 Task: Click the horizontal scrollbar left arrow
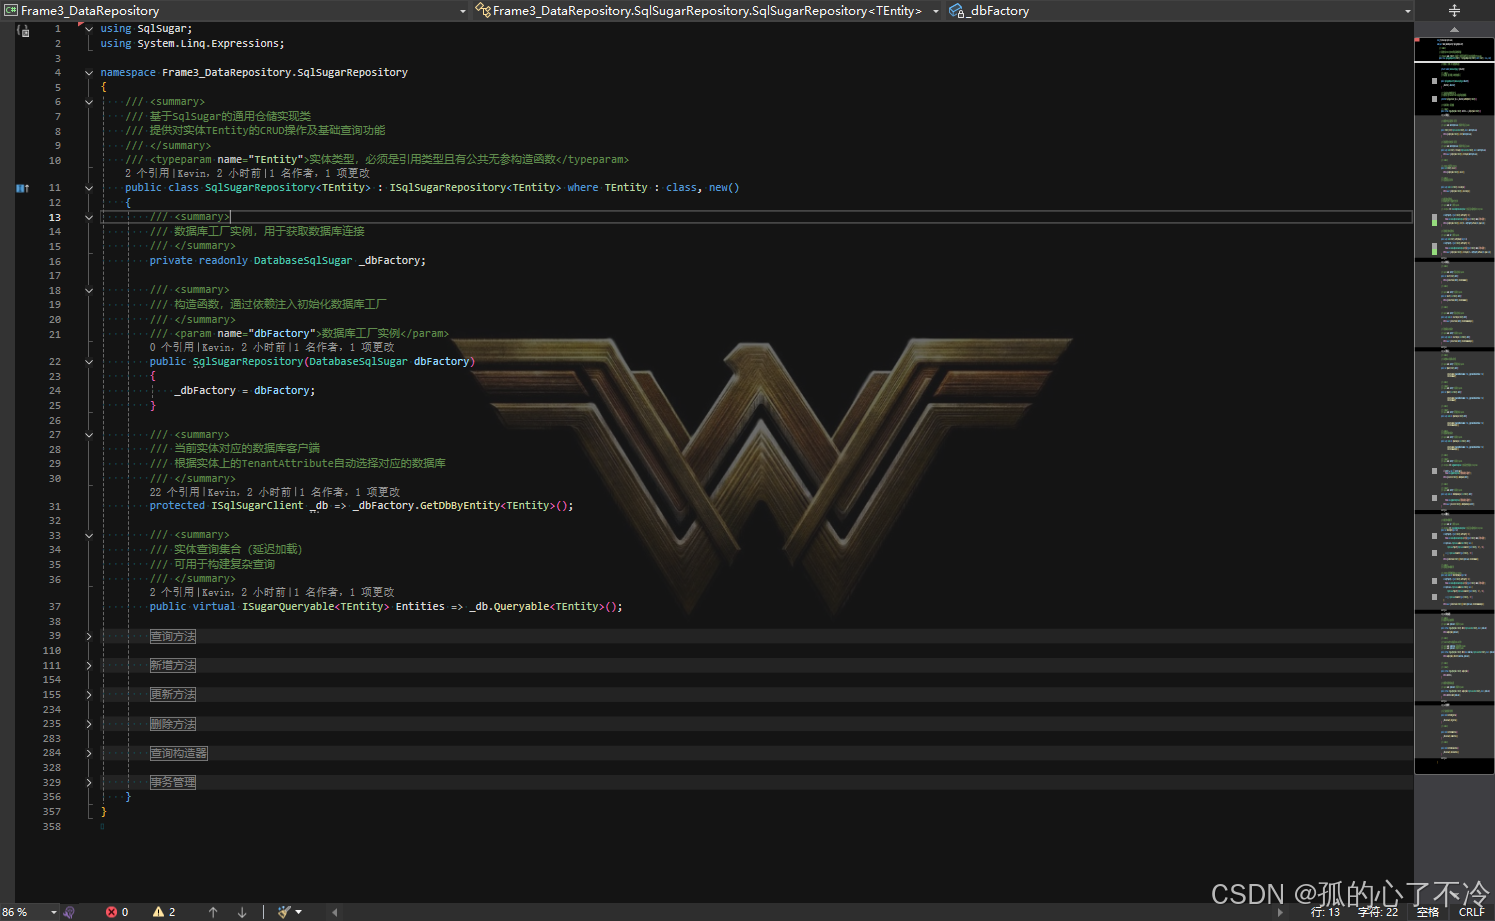pos(334,912)
